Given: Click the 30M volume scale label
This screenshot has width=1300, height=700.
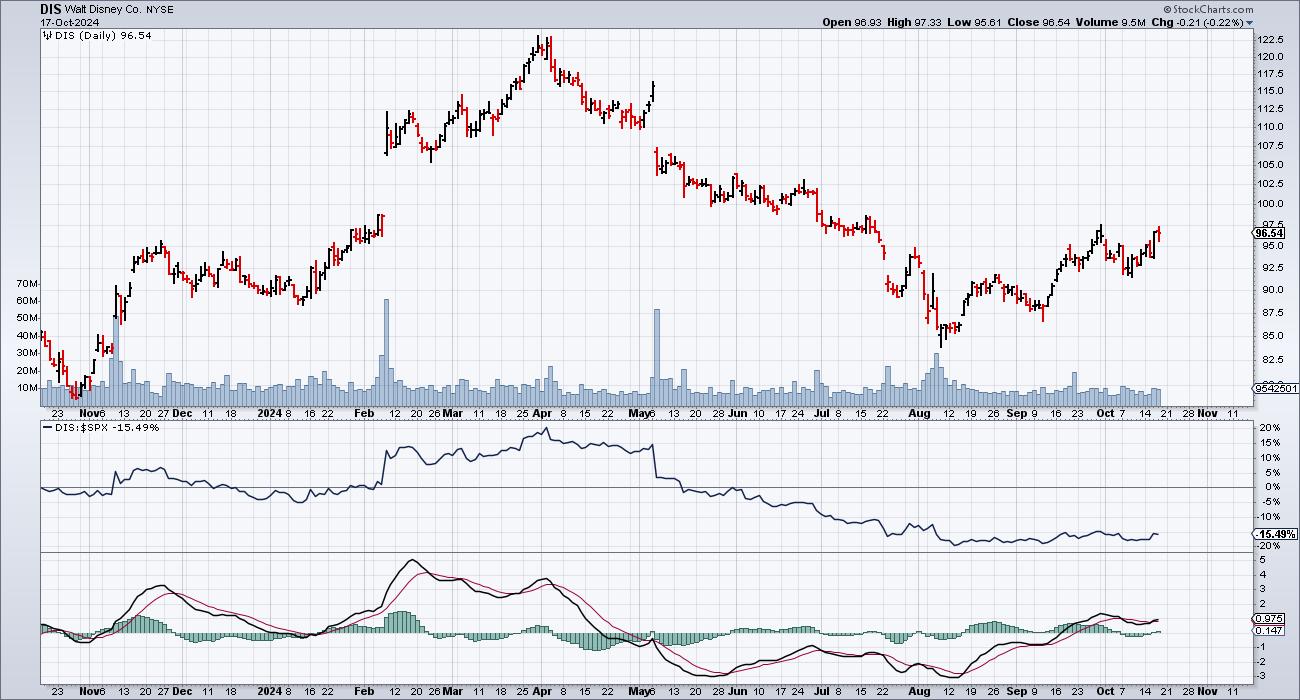Looking at the screenshot, I should pyautogui.click(x=28, y=353).
